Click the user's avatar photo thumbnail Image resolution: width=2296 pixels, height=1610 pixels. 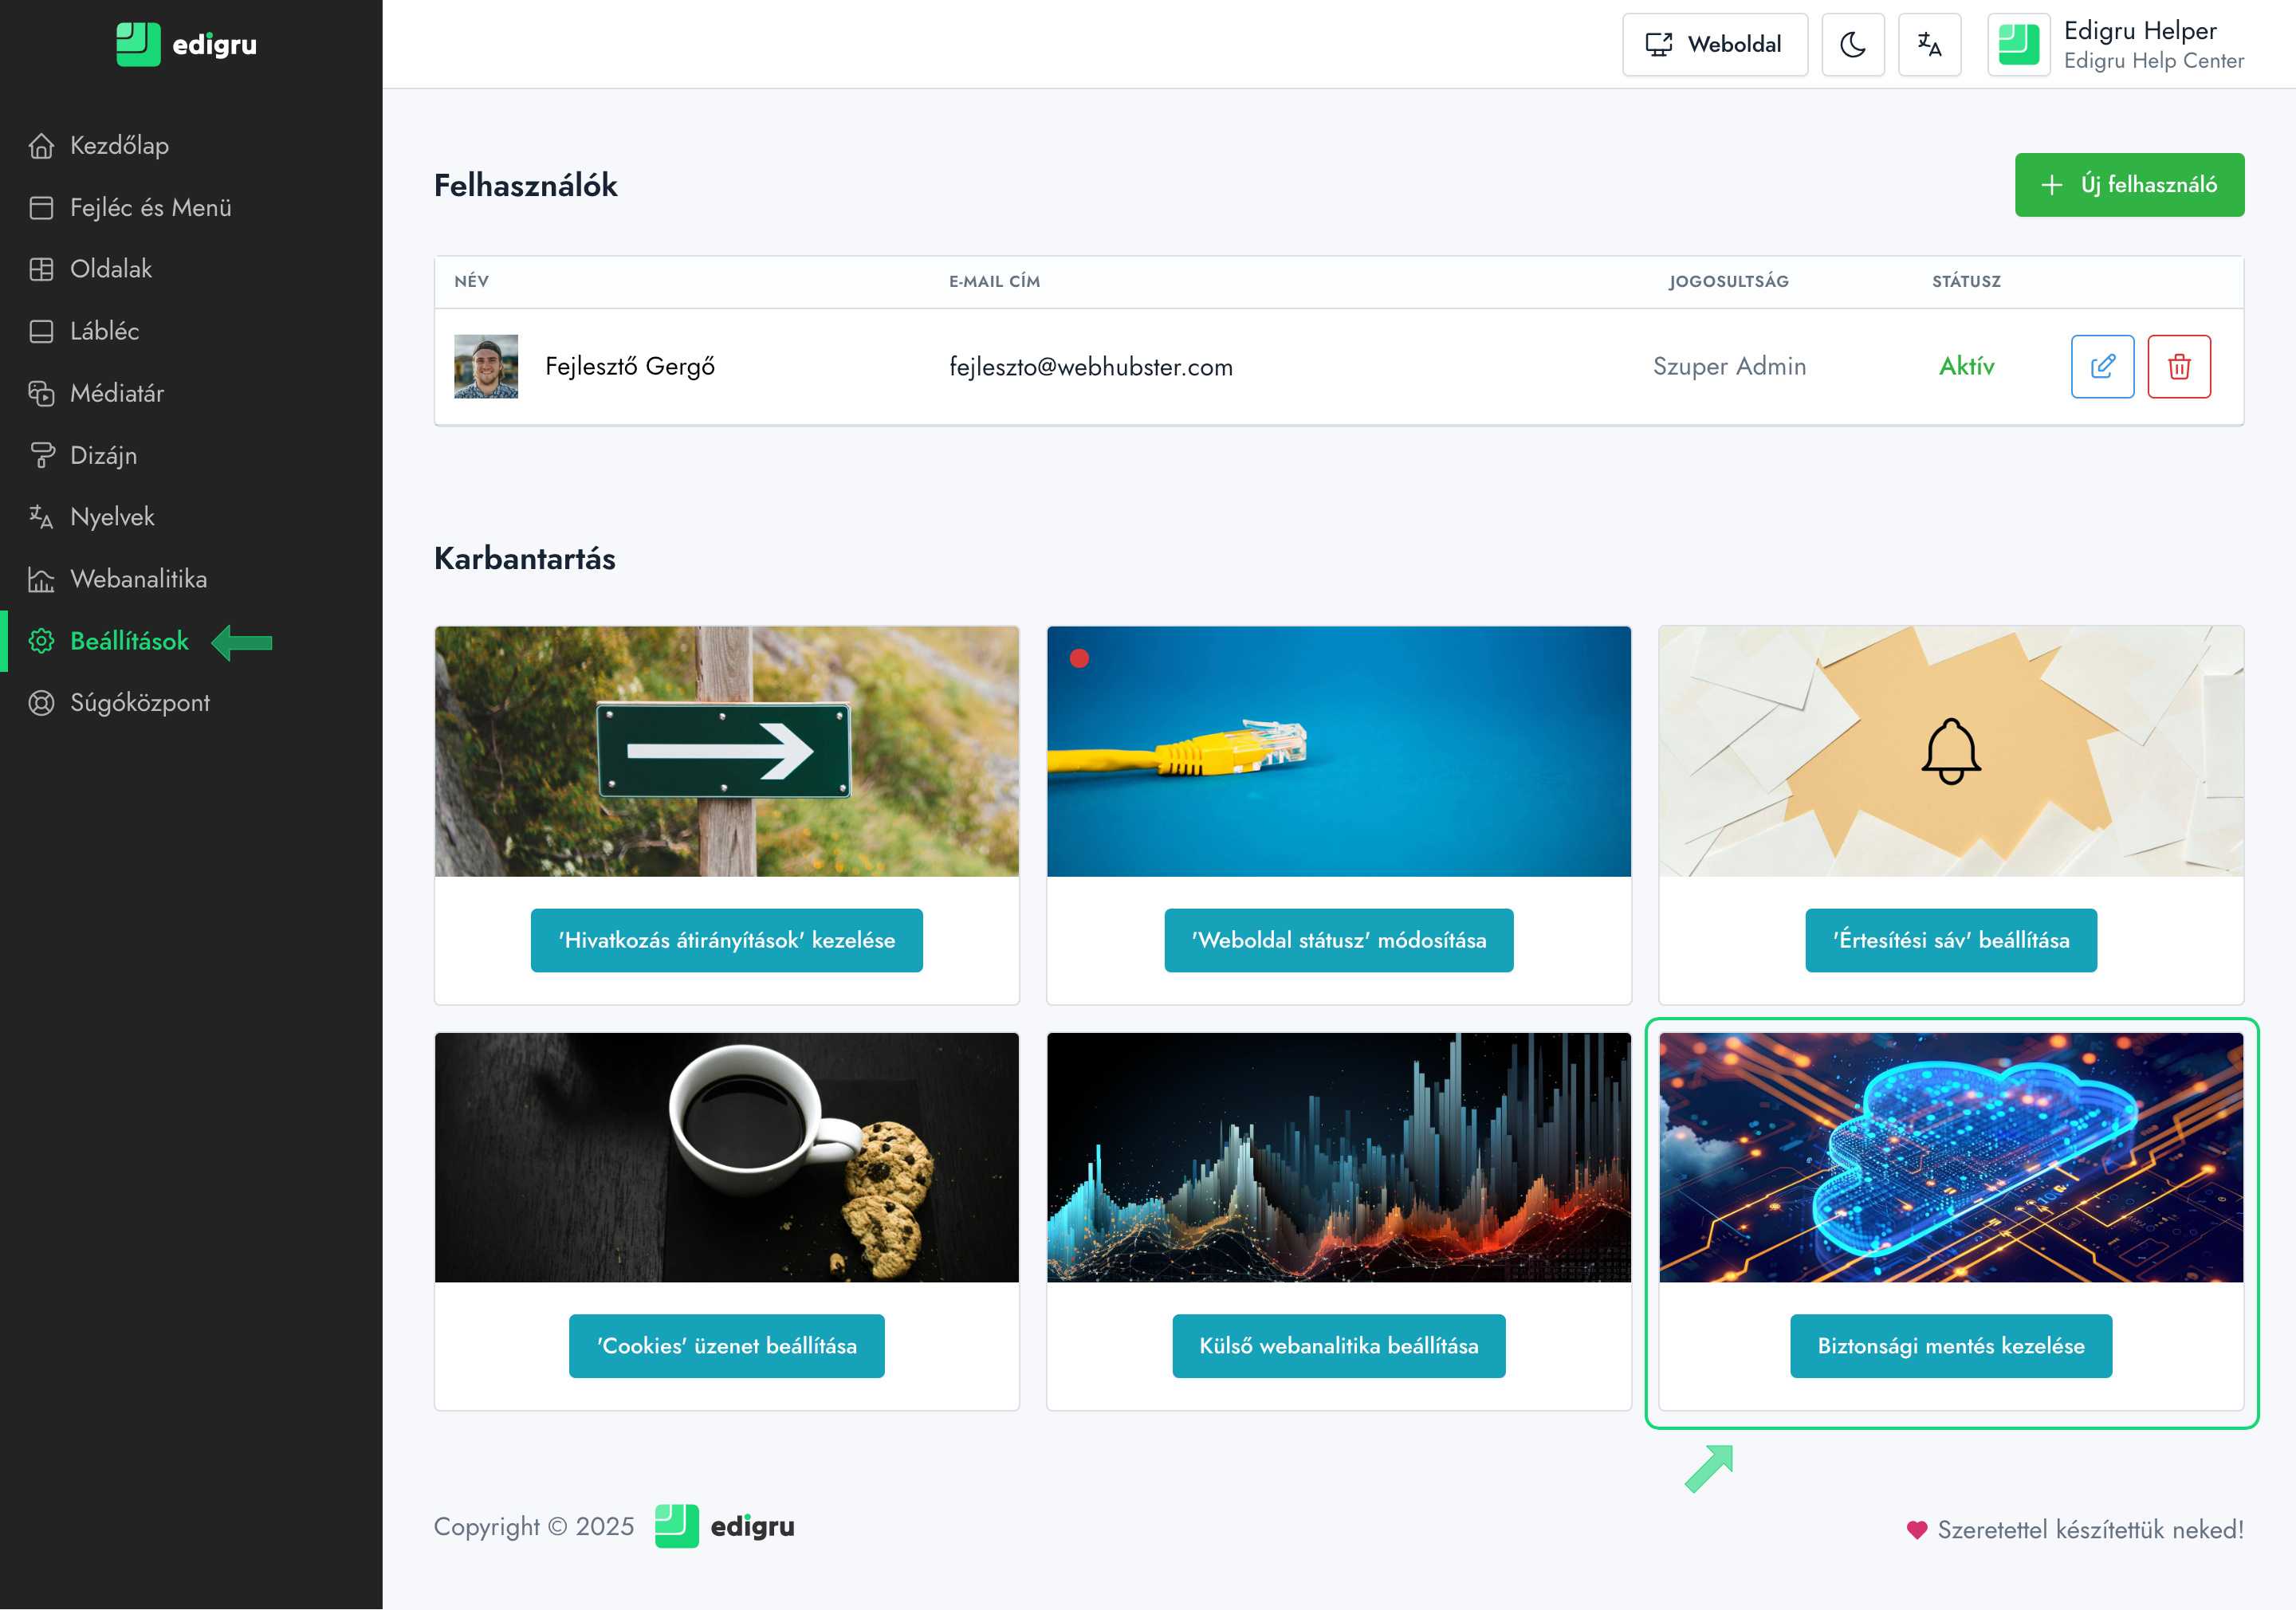[486, 366]
